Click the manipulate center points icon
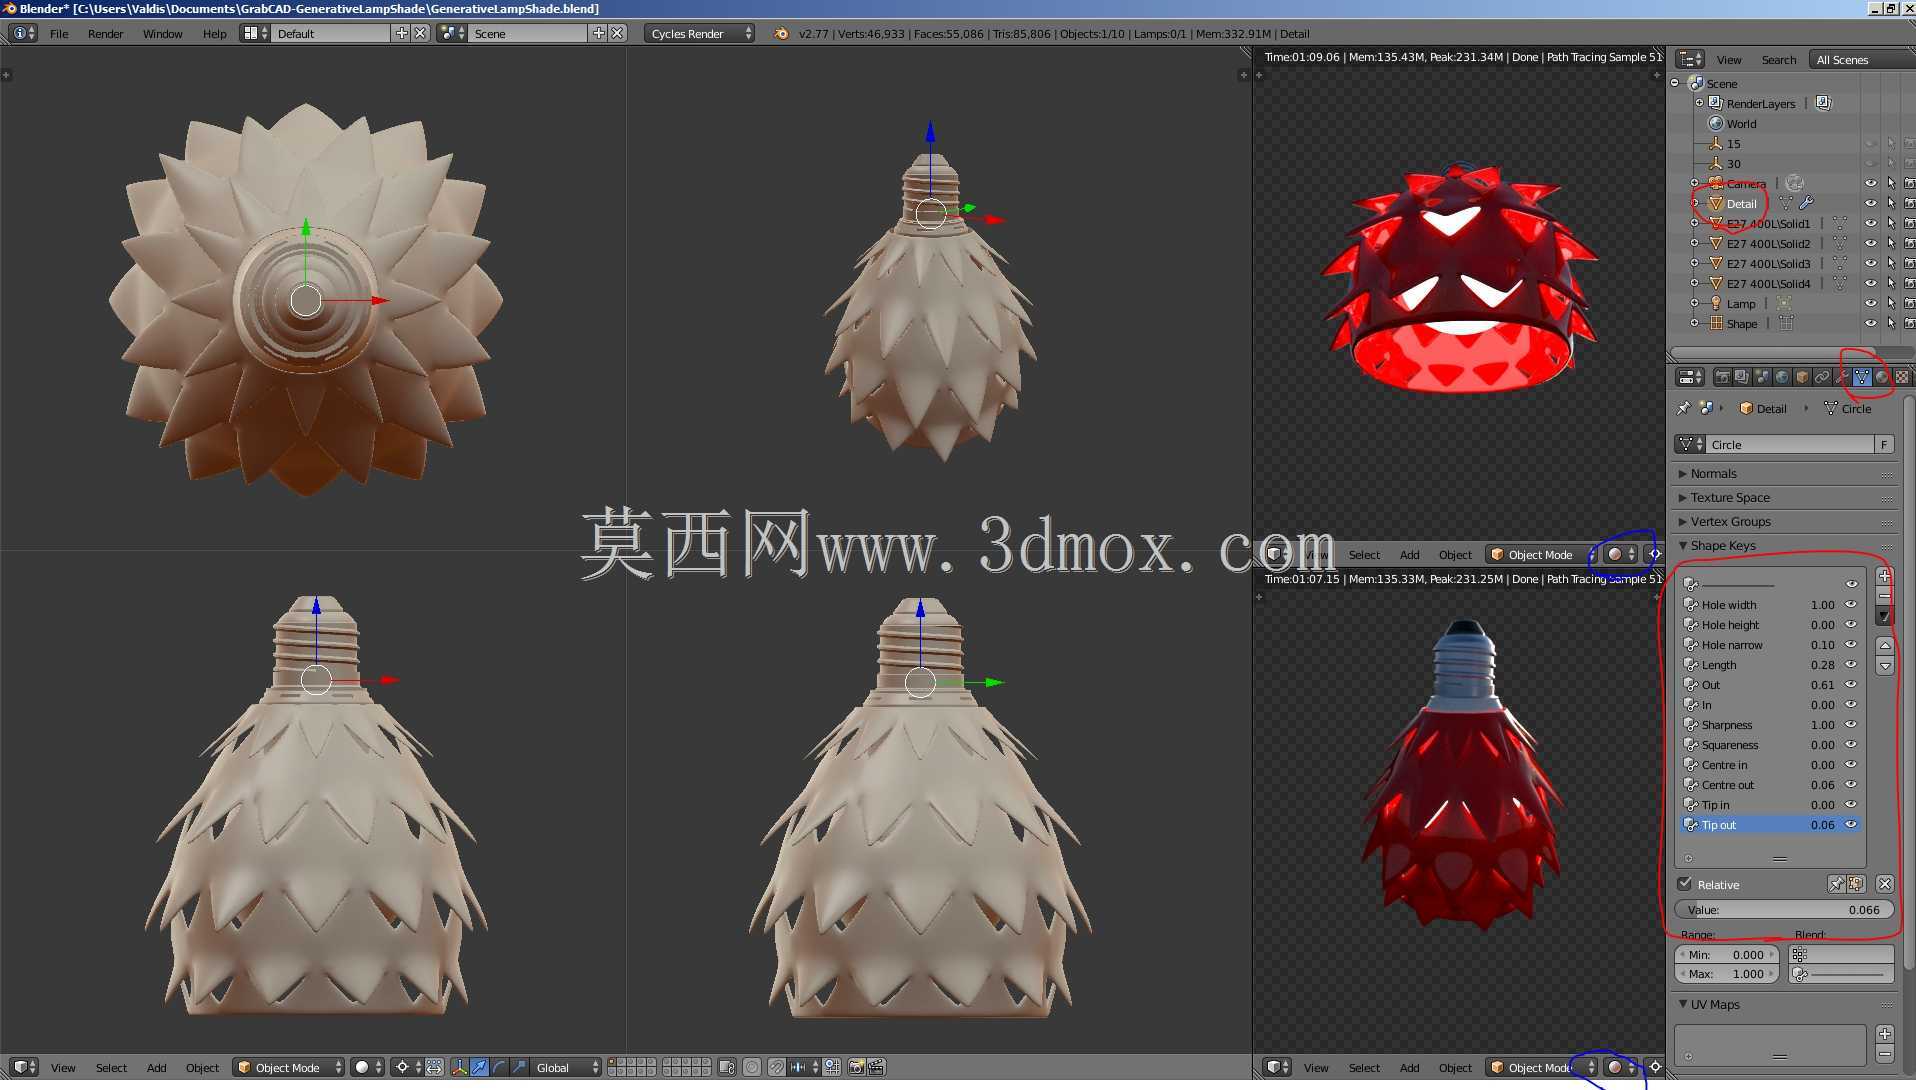1916x1090 pixels. (x=434, y=1067)
